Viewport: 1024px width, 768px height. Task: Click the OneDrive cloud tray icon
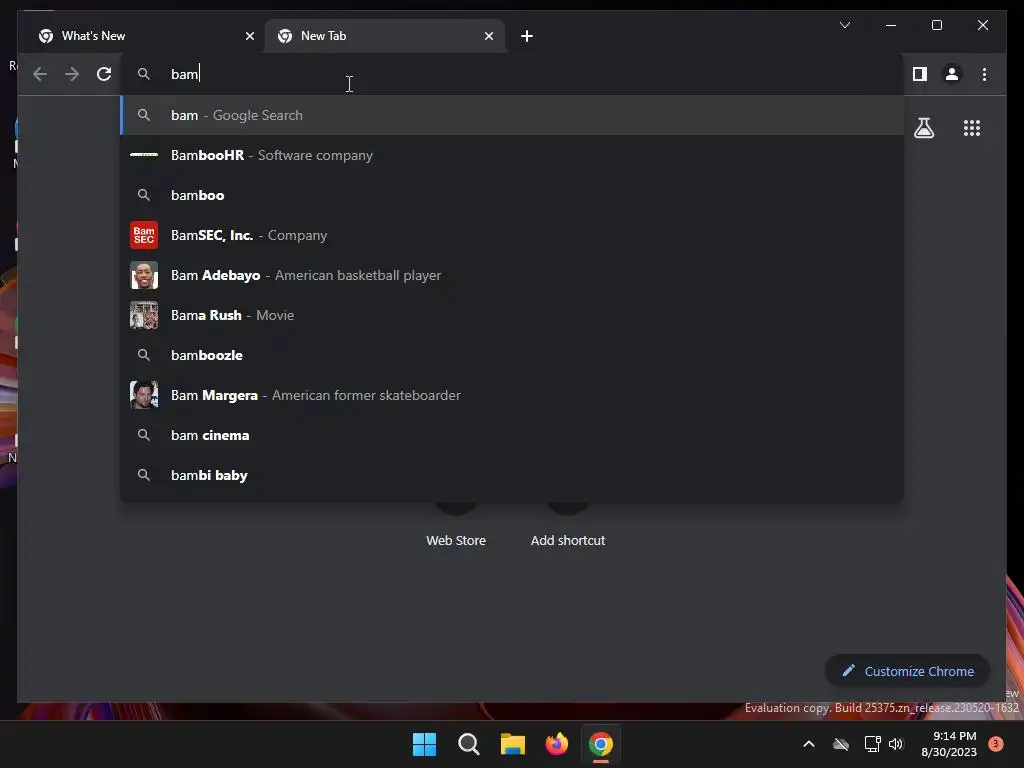click(841, 744)
